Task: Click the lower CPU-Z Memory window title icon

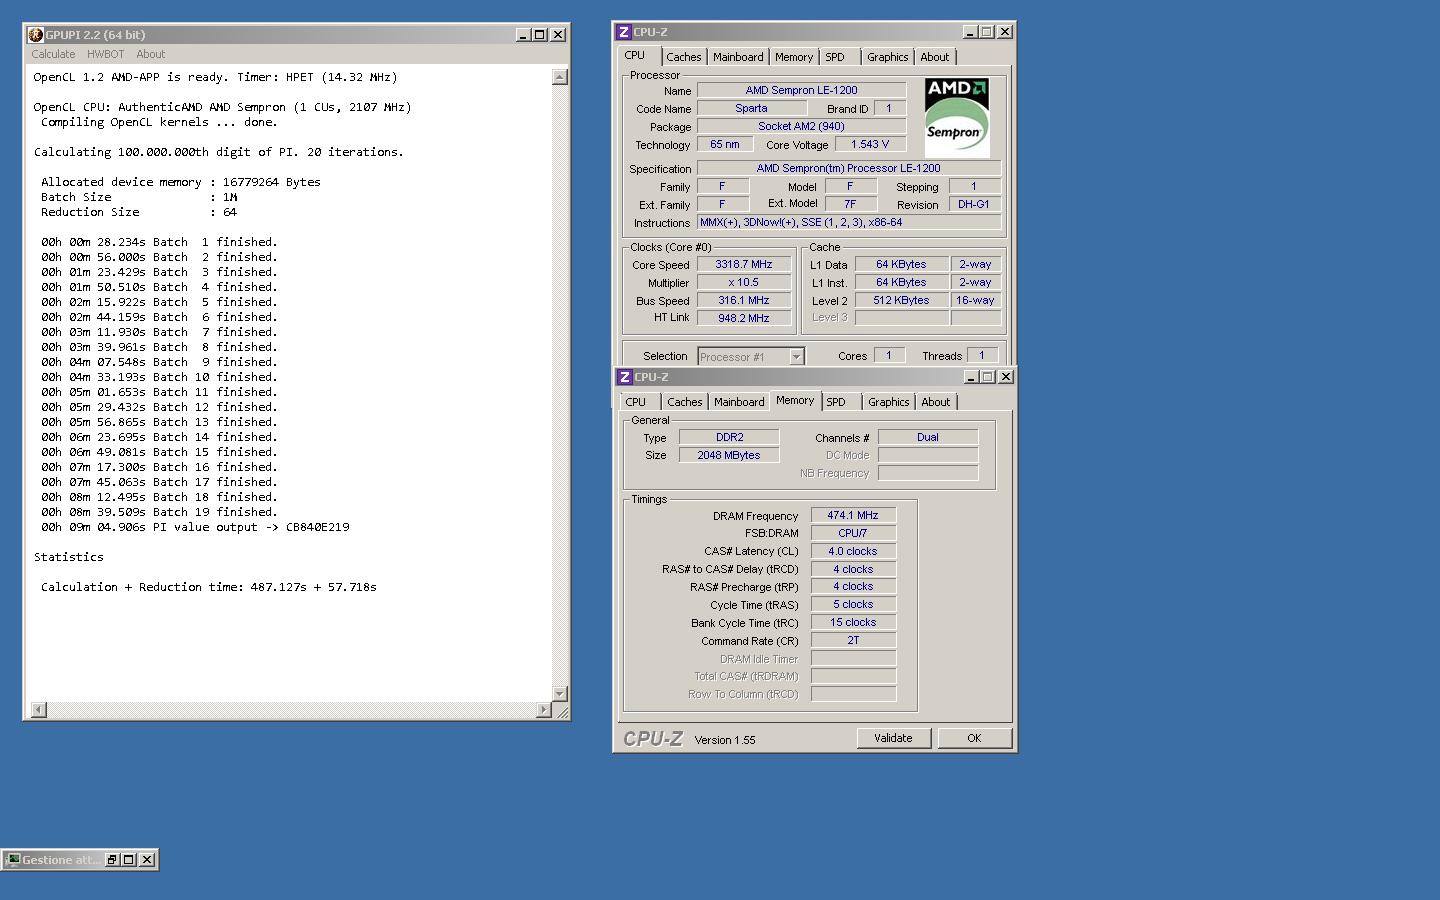Action: (624, 377)
